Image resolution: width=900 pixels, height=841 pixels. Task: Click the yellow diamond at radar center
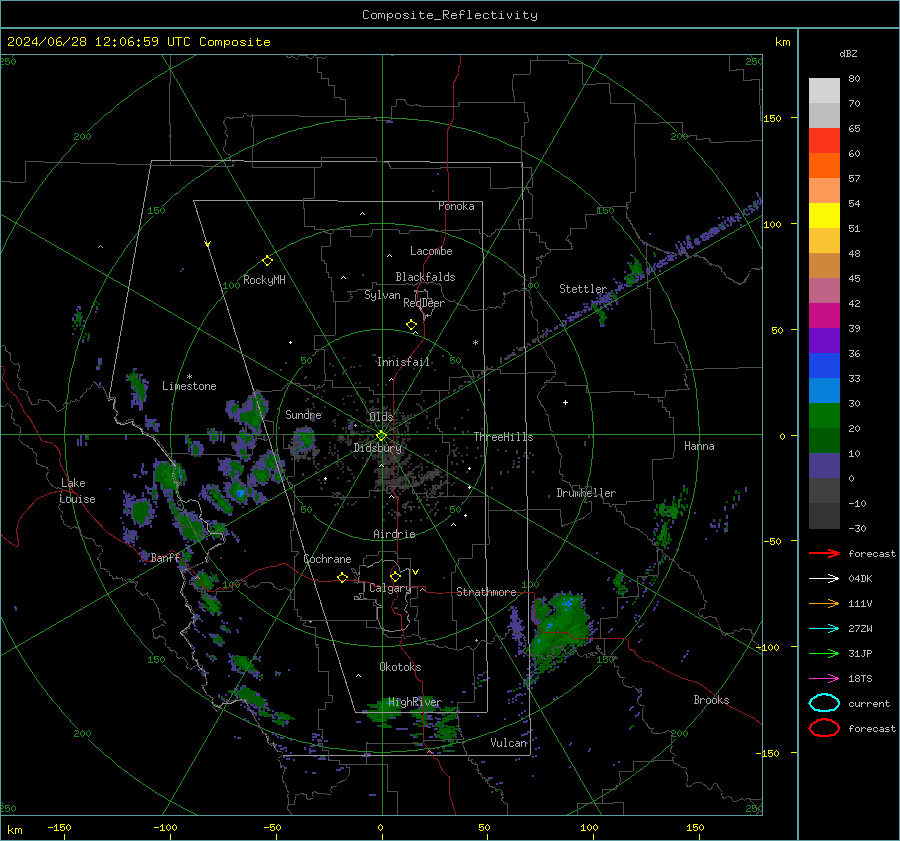[381, 436]
